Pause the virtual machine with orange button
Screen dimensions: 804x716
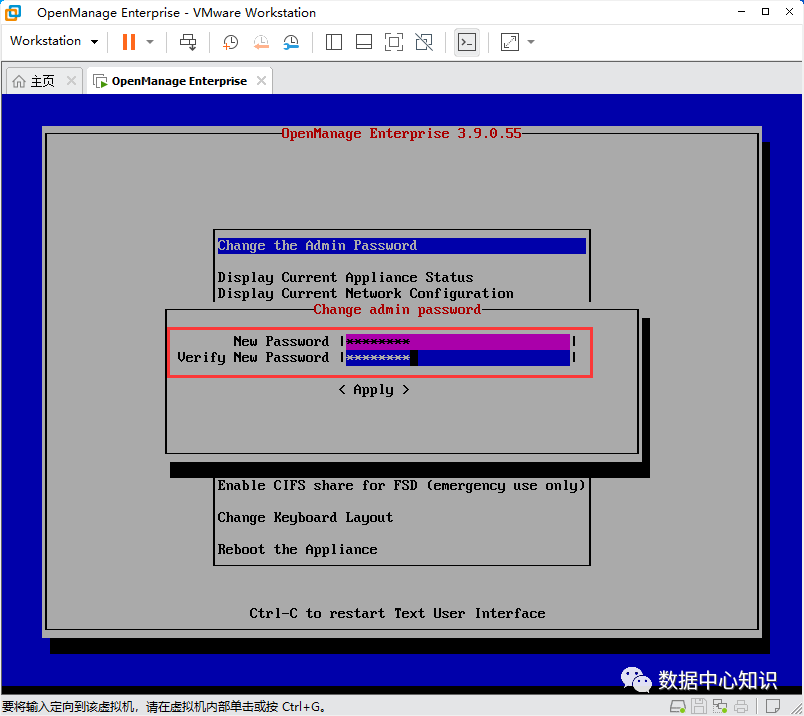(x=129, y=42)
